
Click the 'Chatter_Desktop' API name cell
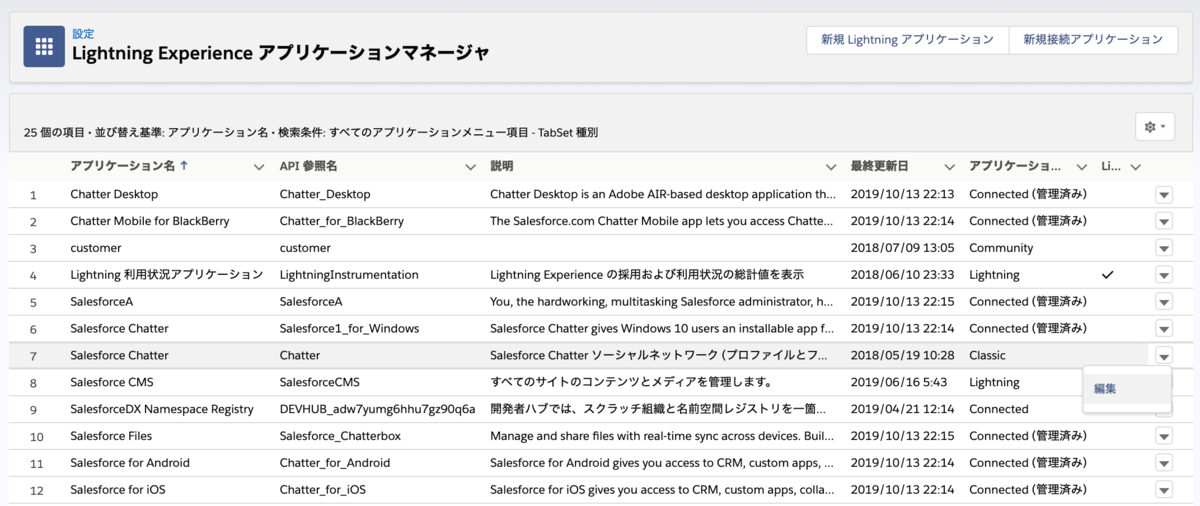[325, 194]
